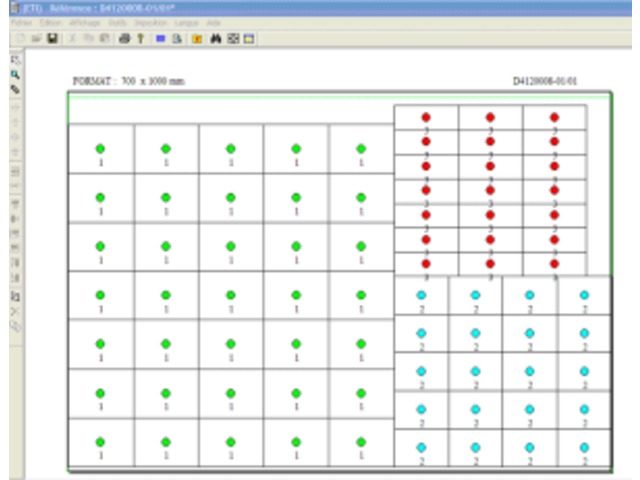640x480 pixels.
Task: Select the bottom-right cyan dot cell labeled 2
Action: pos(584,448)
